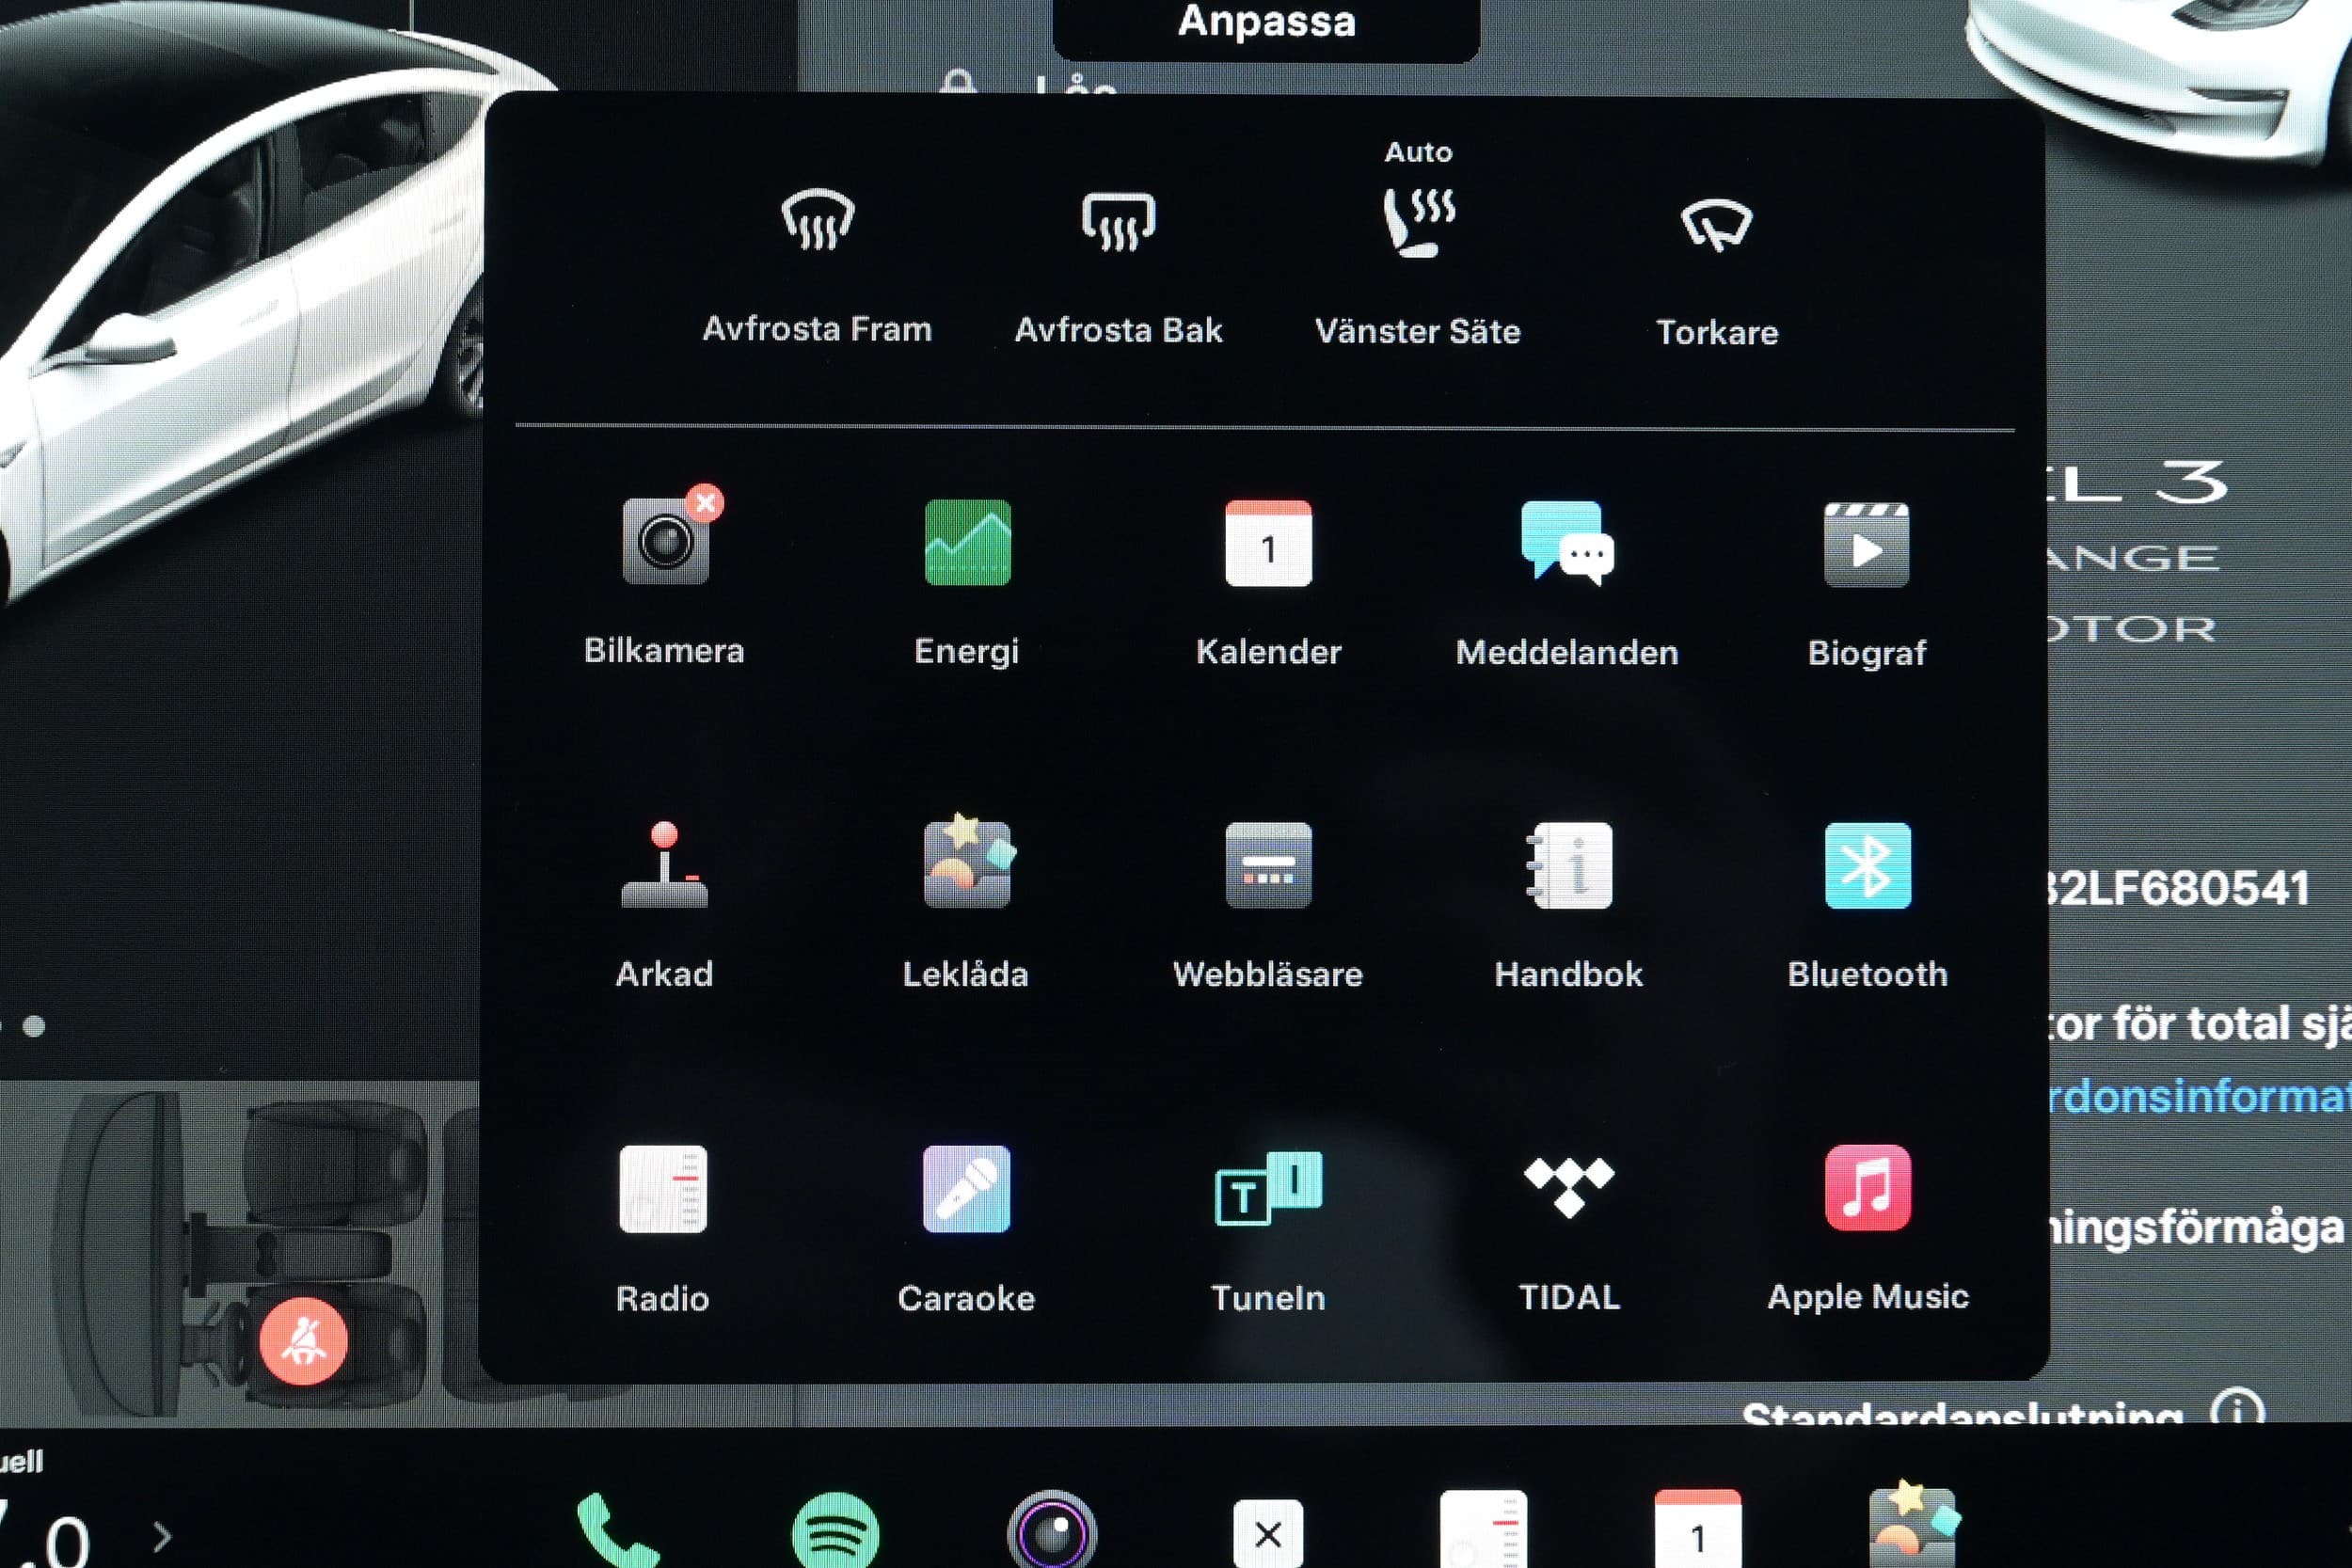Open Apple Music app

tap(1867, 1189)
